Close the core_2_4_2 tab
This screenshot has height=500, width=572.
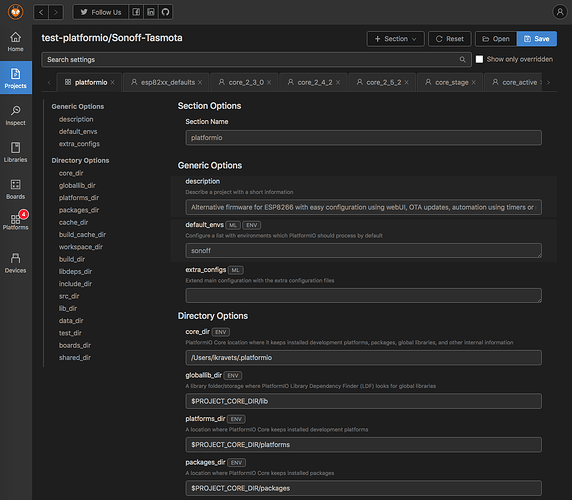(338, 82)
